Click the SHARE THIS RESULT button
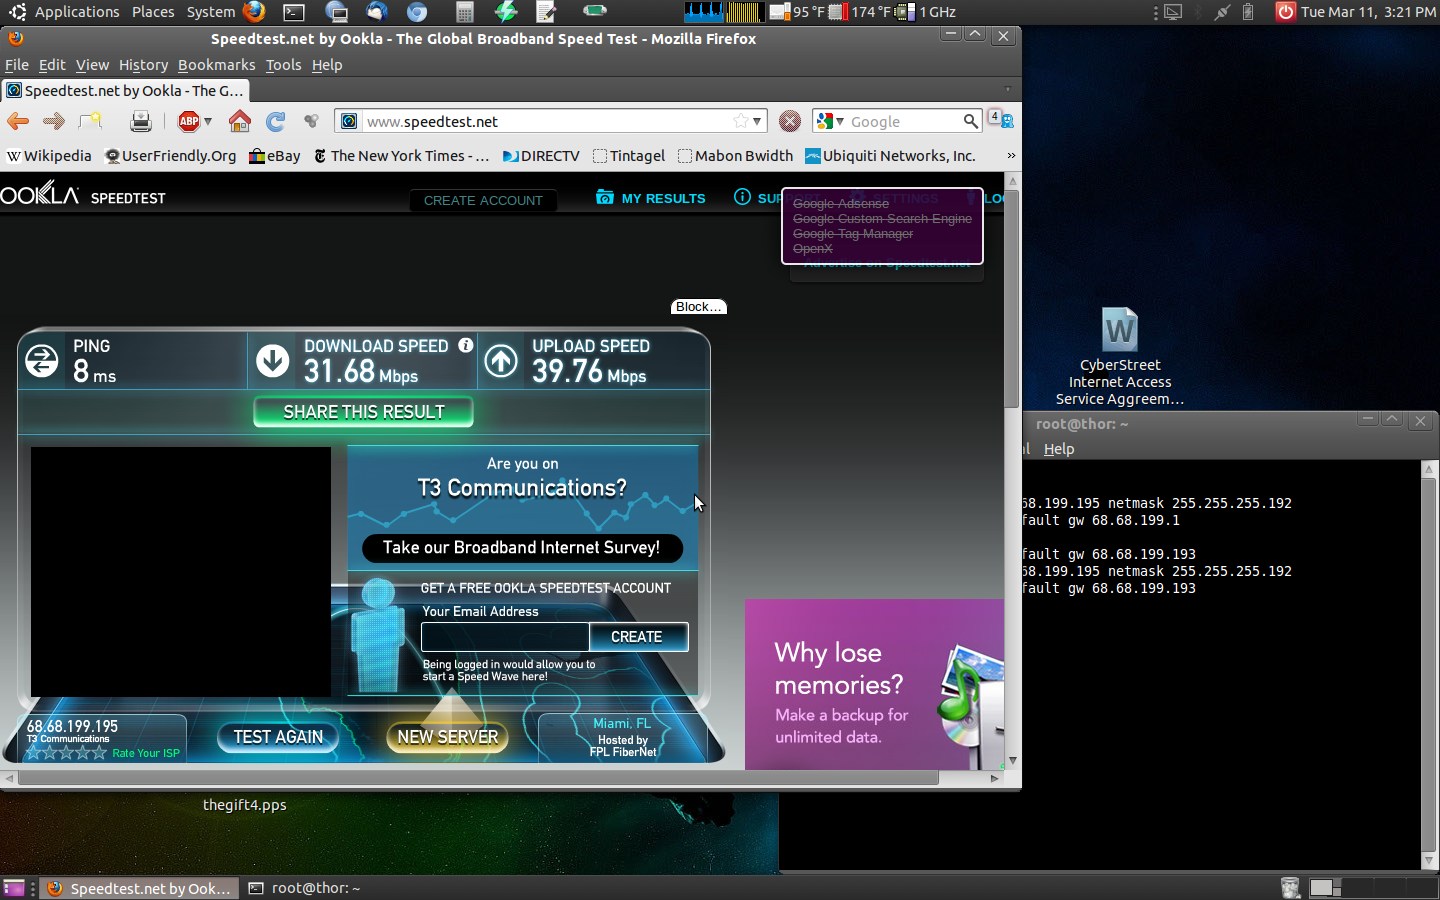Screen dimensions: 1440x900 coord(363,412)
